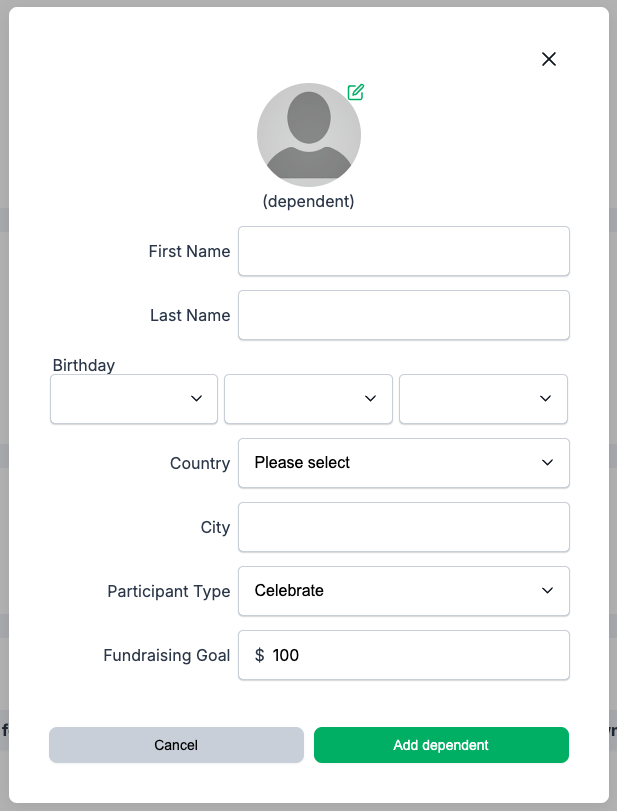Focus the First Name text field
Image resolution: width=617 pixels, height=811 pixels.
coord(403,251)
